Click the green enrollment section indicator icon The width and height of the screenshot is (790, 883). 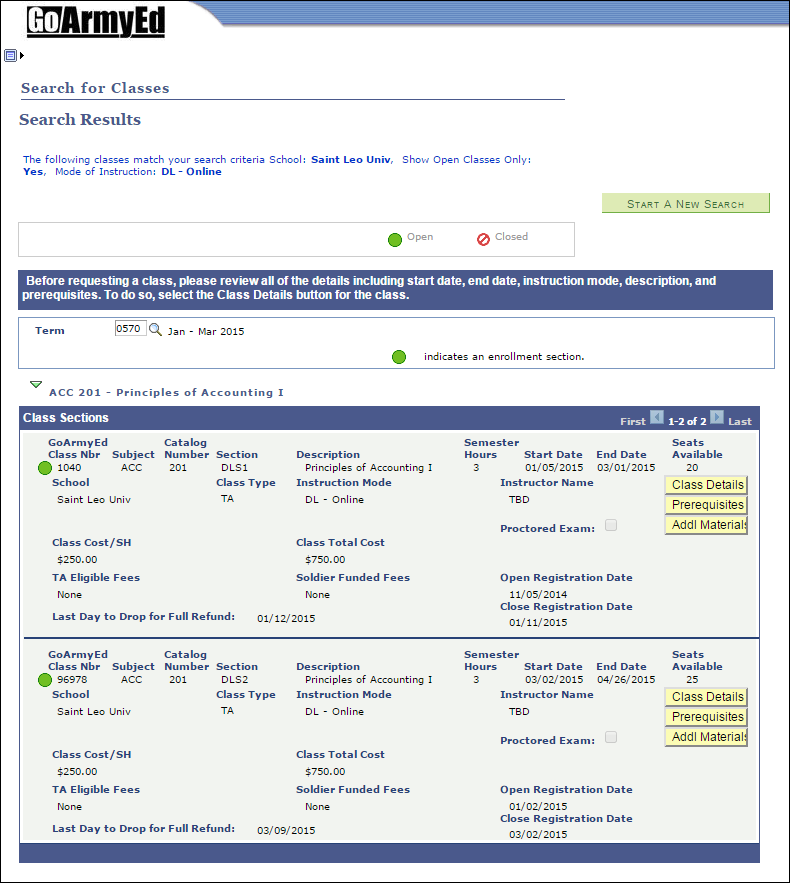pyautogui.click(x=399, y=357)
